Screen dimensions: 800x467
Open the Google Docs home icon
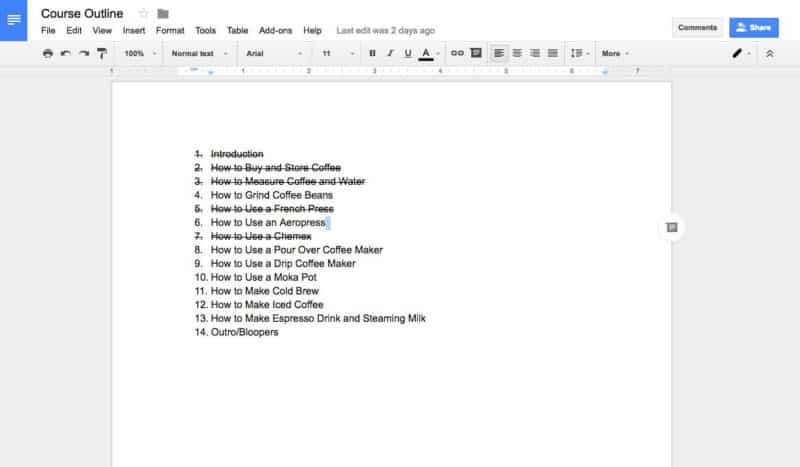[13, 20]
